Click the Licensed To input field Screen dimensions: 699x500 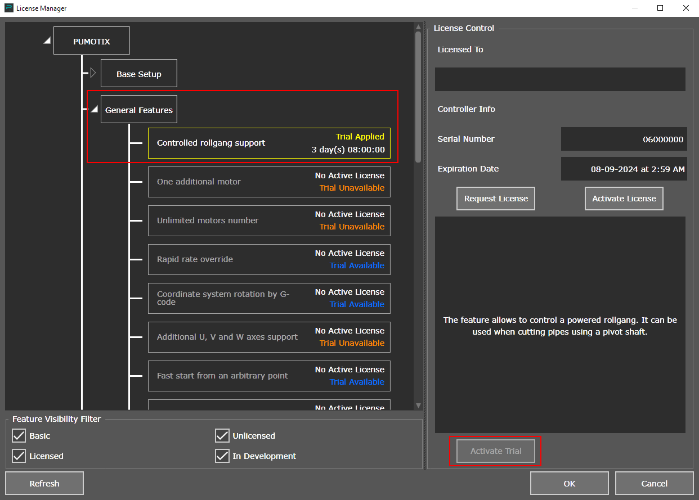pyautogui.click(x=559, y=79)
